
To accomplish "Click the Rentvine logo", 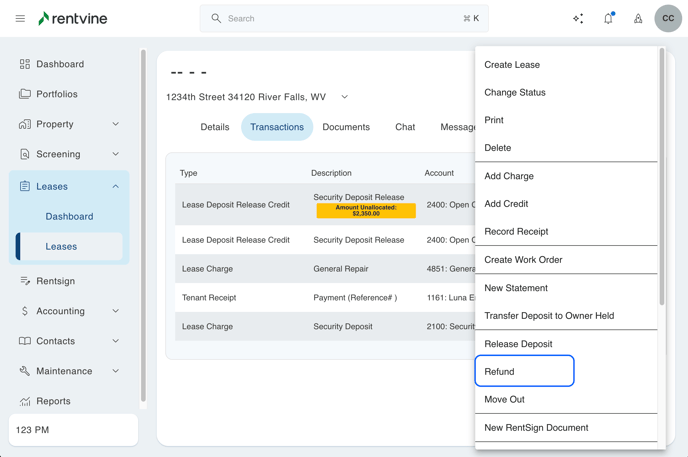I will [72, 18].
